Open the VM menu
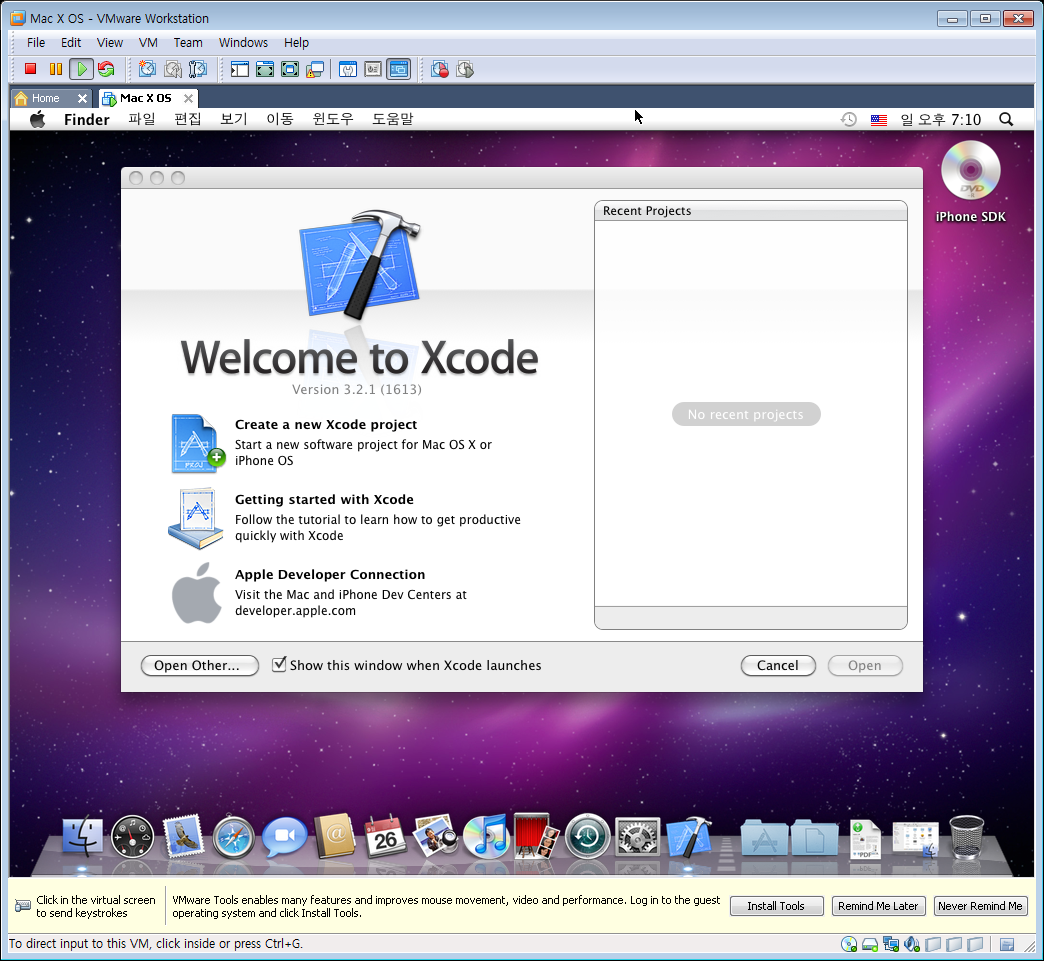Screen dimensions: 1044x961 pyautogui.click(x=148, y=43)
